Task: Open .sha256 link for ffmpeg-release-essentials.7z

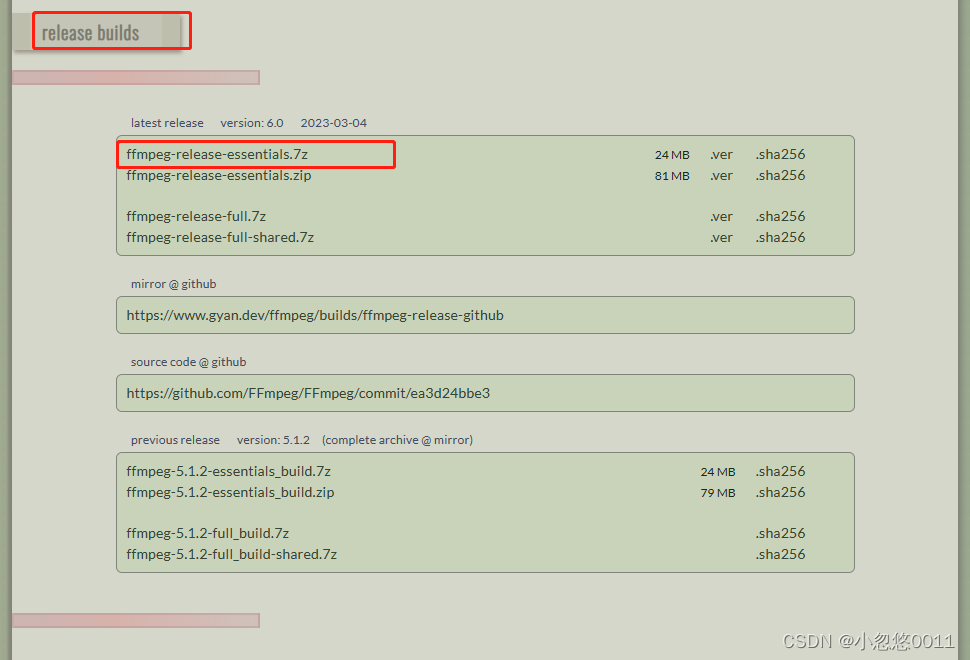Action: coord(780,154)
